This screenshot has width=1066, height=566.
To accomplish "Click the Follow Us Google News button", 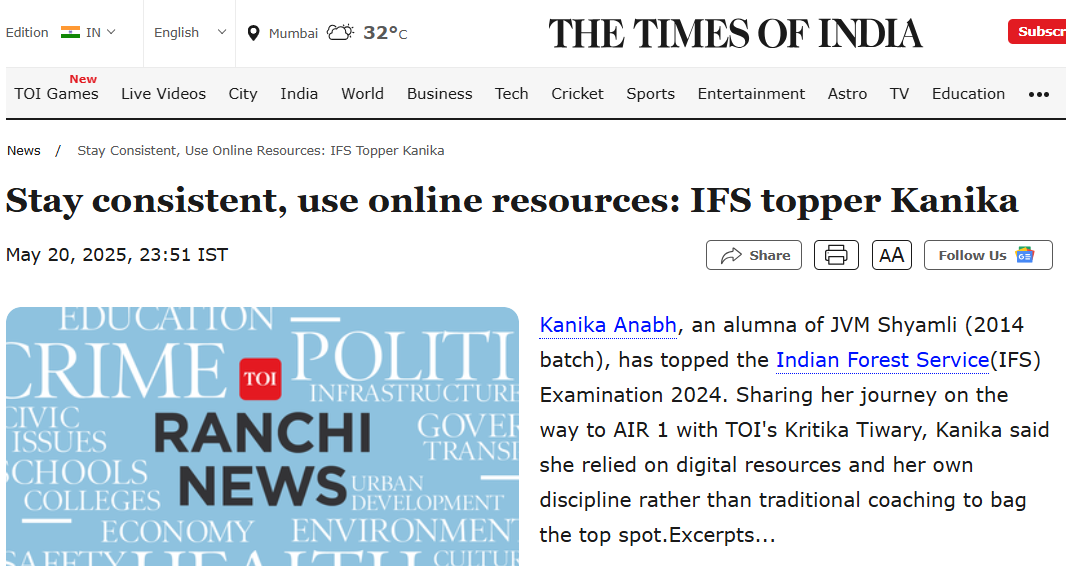I will 988,255.
